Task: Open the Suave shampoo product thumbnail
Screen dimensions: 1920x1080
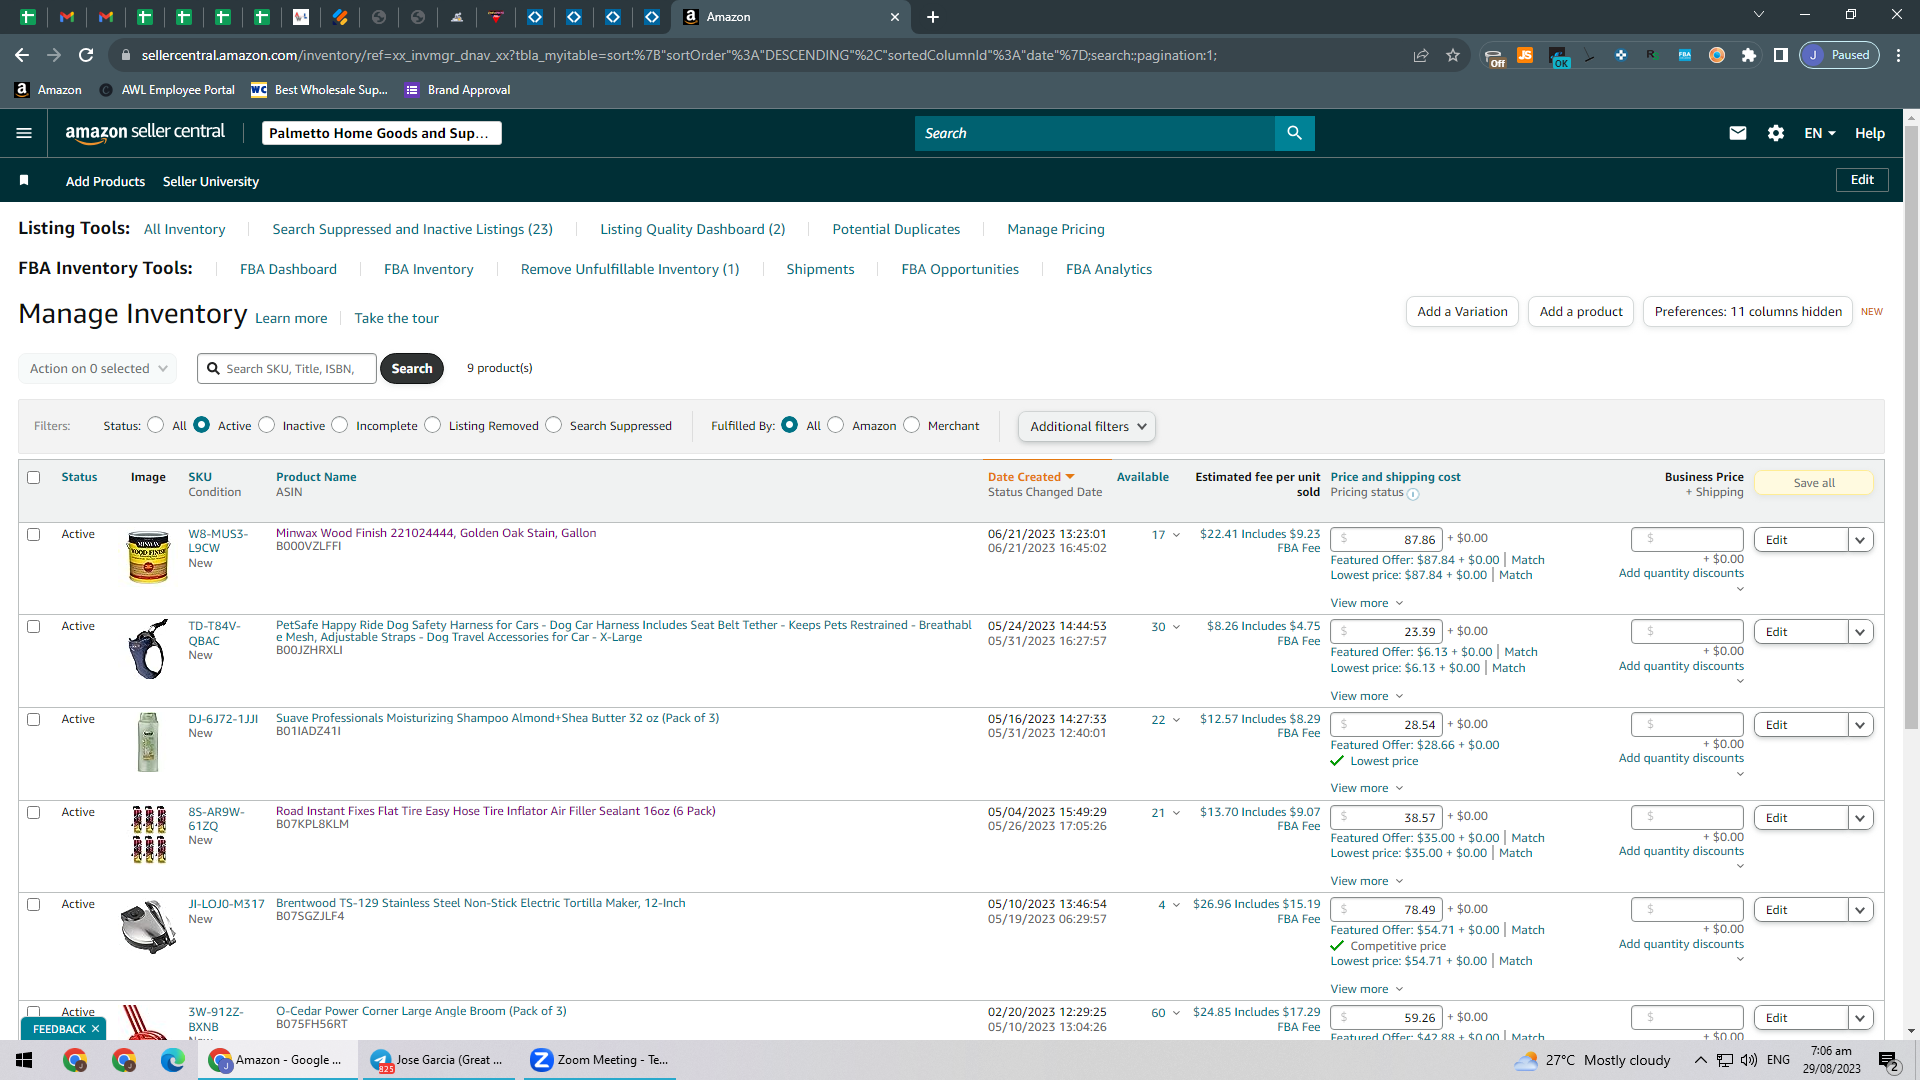Action: (148, 742)
